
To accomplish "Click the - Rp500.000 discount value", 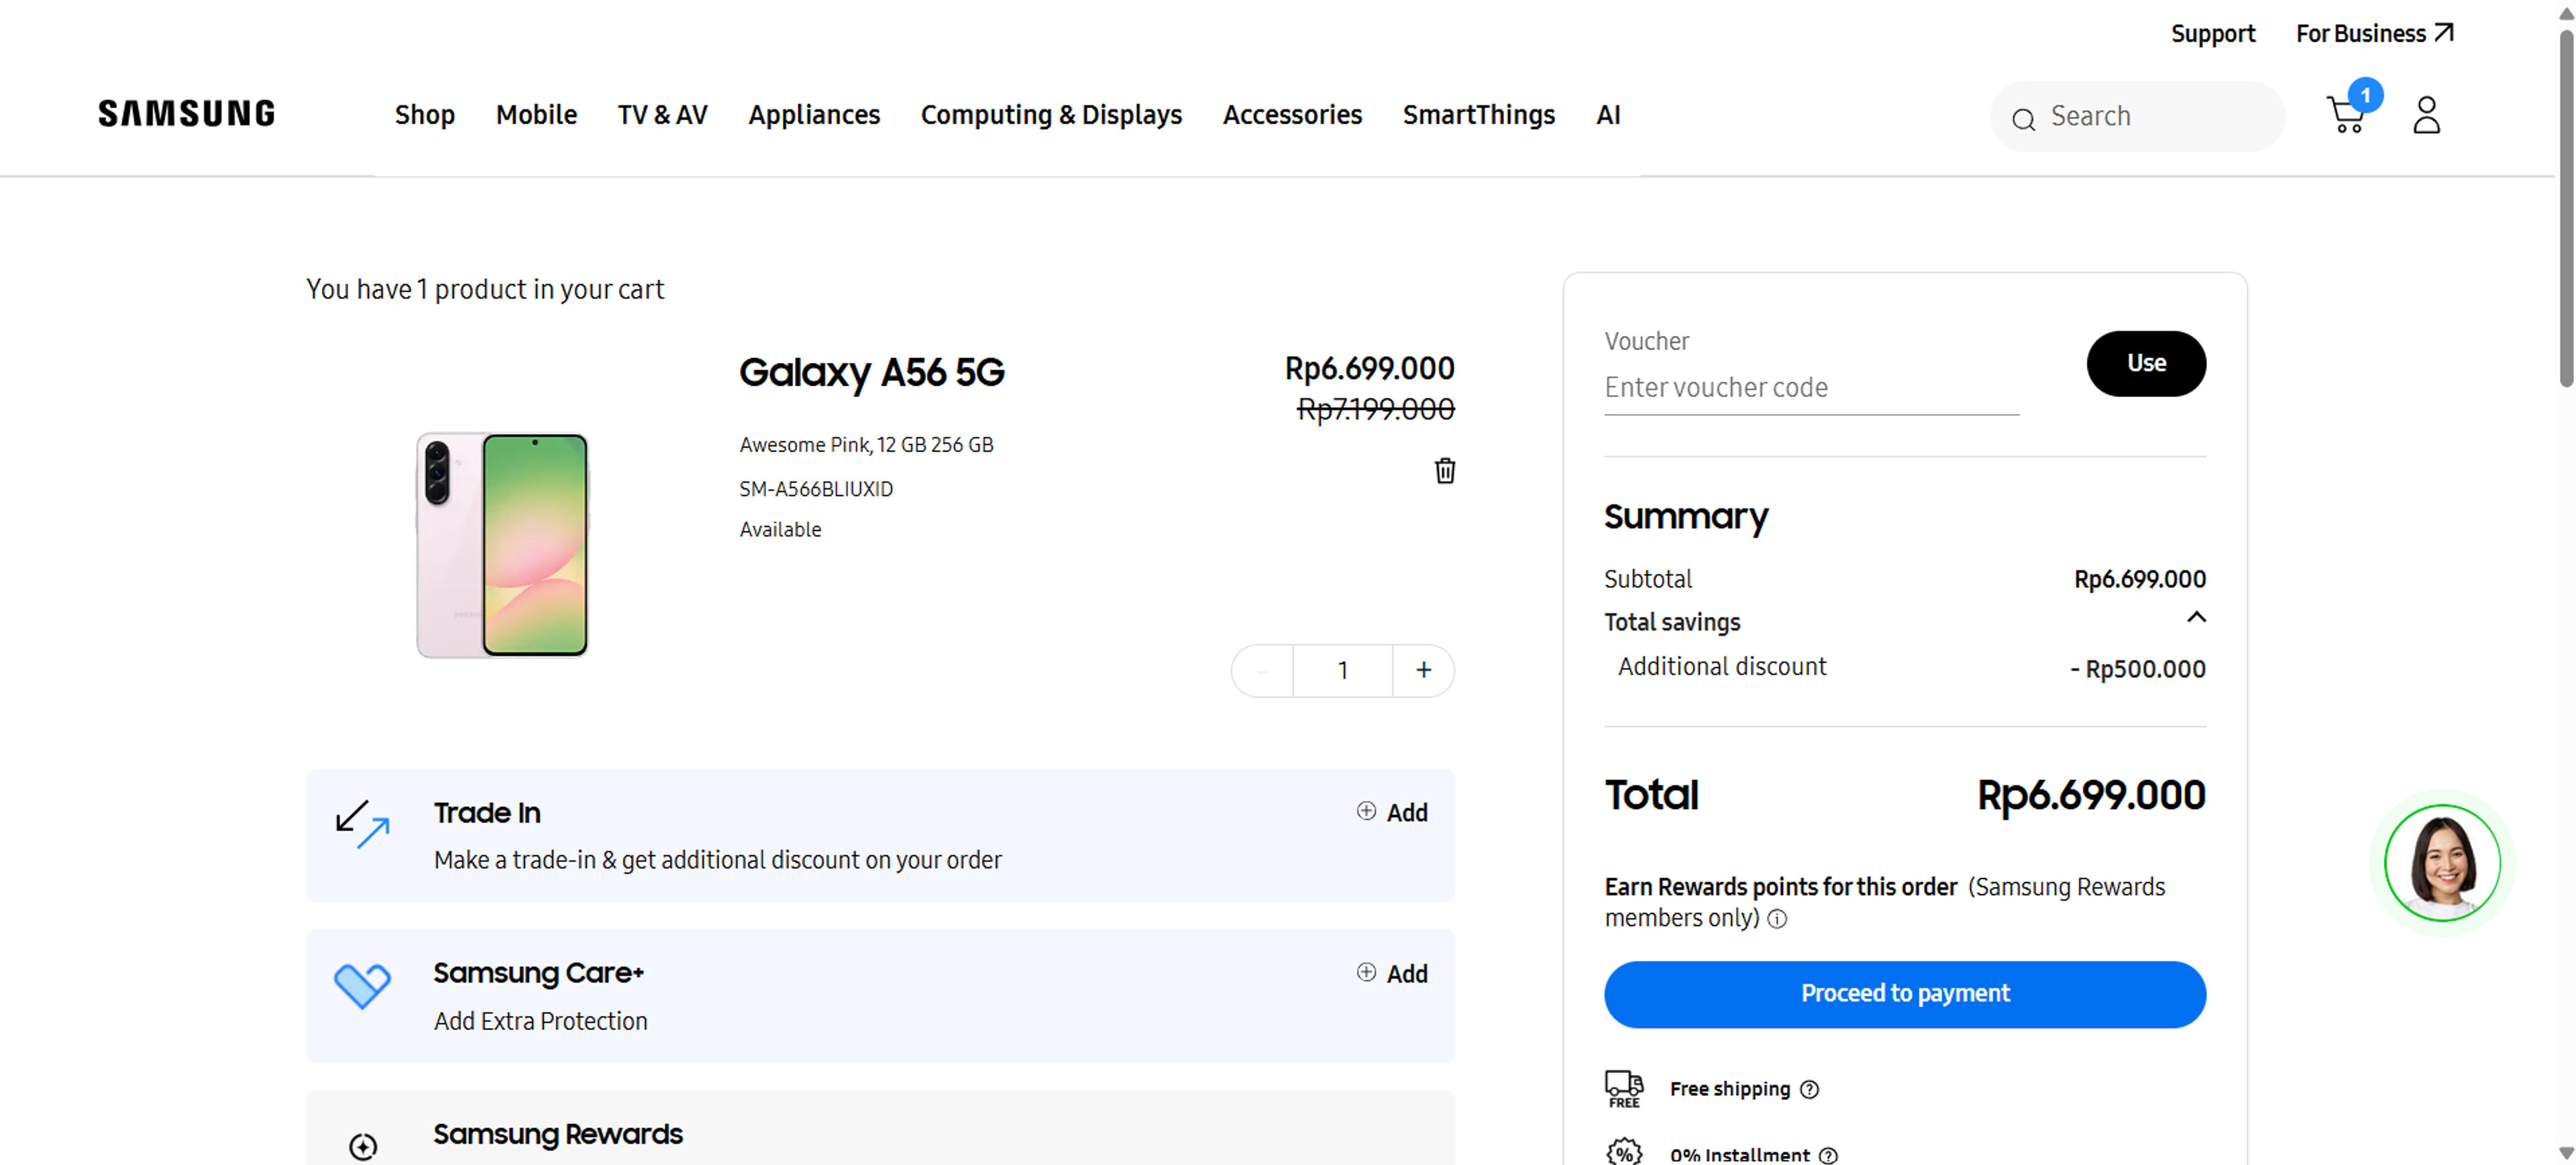I will click(2137, 669).
